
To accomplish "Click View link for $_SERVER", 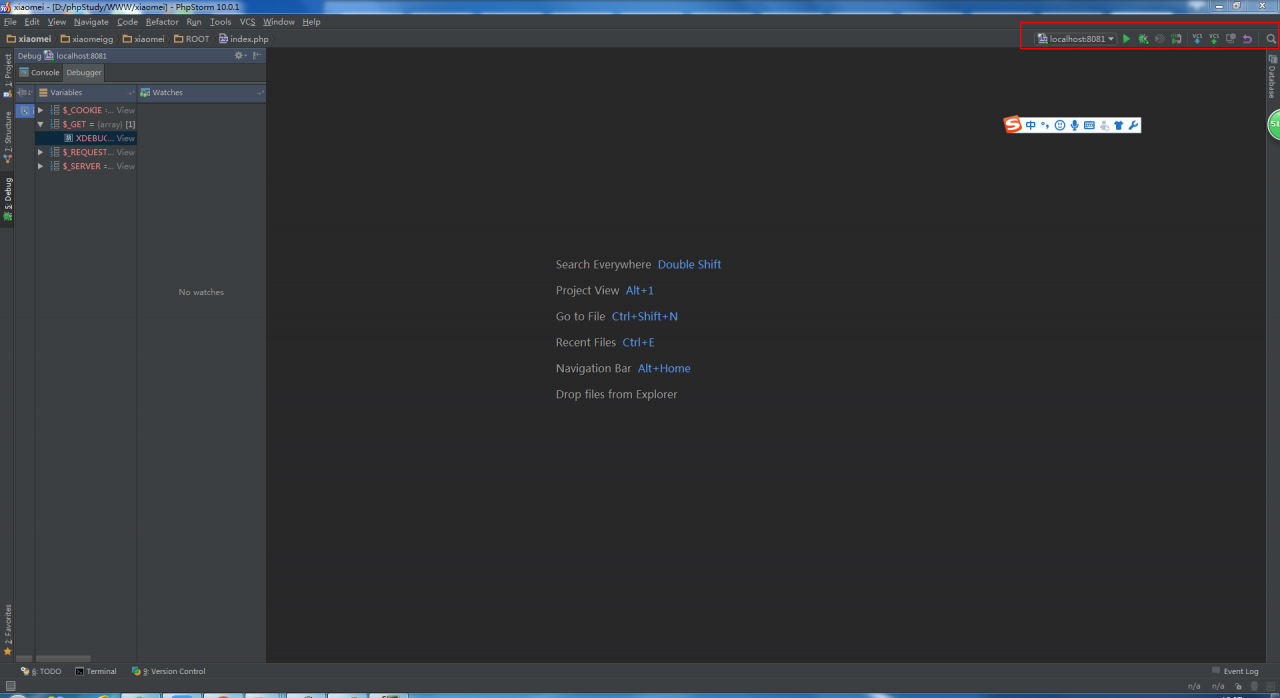I will 125,166.
